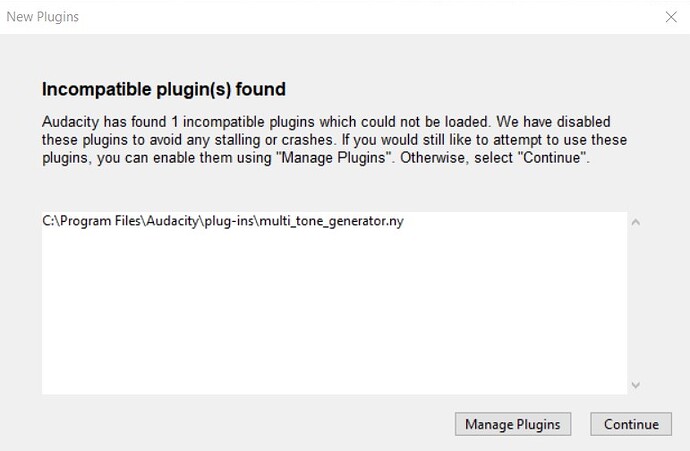Select the multi_tone_generator.ny filename in list
690x451 pixels.
pos(331,221)
